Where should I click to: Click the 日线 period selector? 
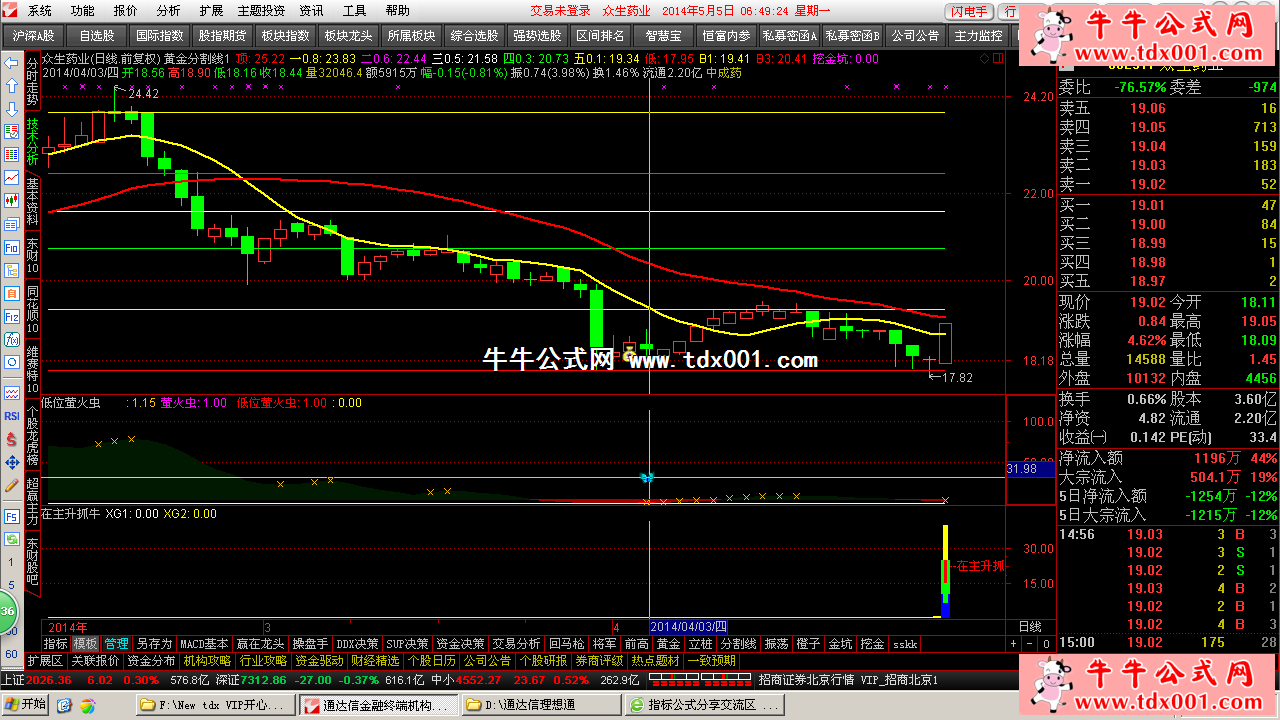coord(1029,625)
